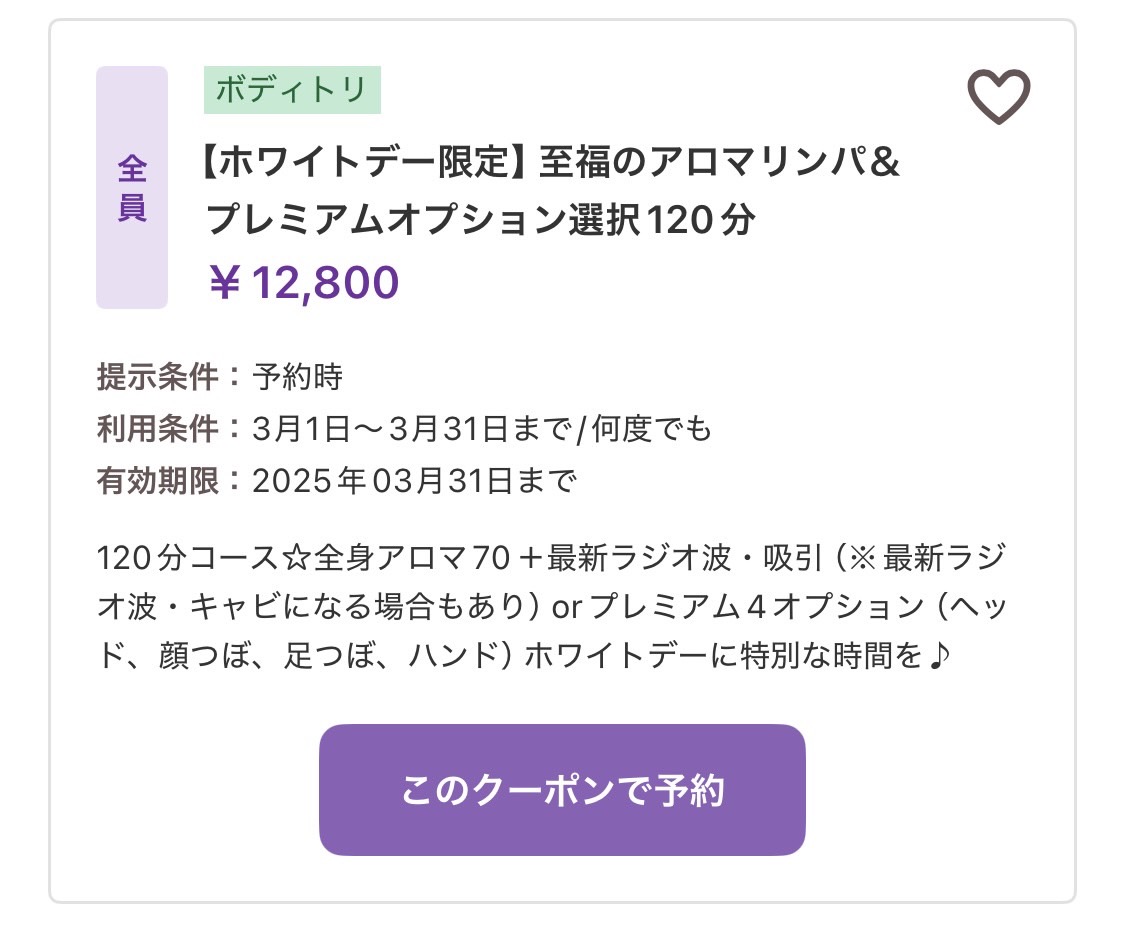The image size is (1125, 928).
Task: Select the 2025年03月31日まで expiry date
Action: coord(414,481)
